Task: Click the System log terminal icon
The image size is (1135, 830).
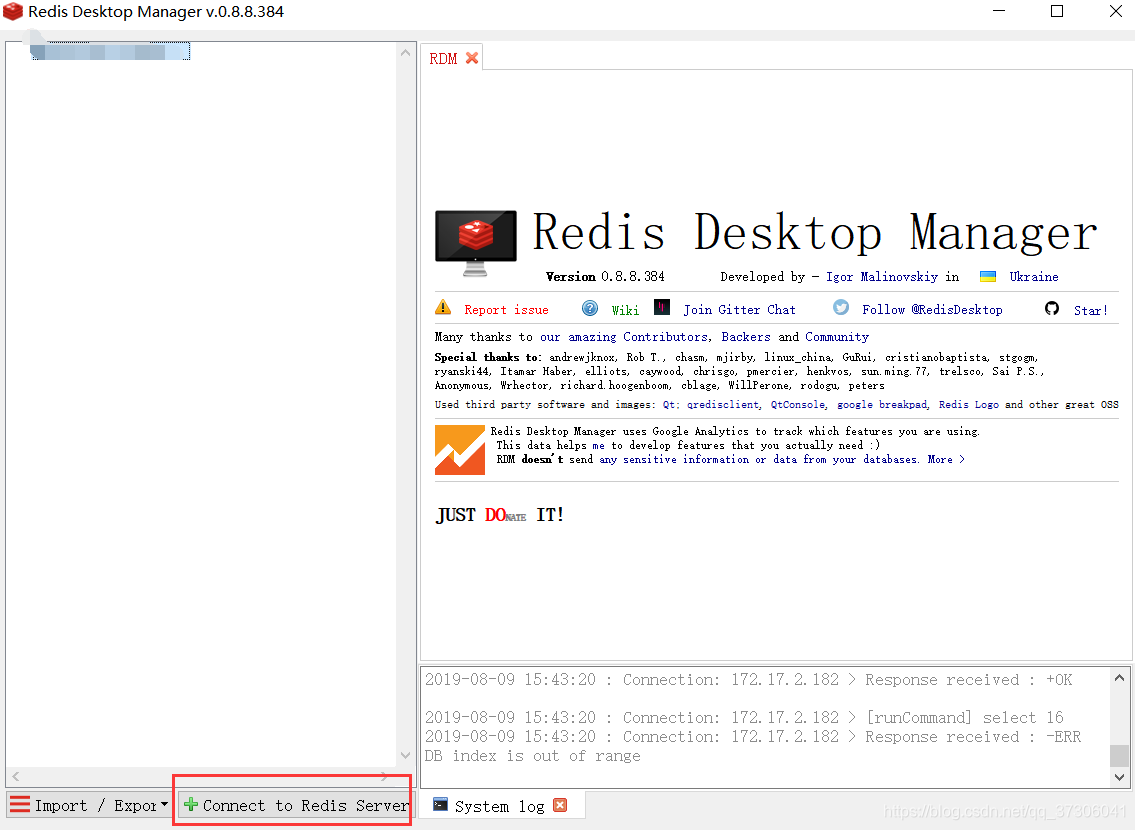Action: [x=440, y=804]
